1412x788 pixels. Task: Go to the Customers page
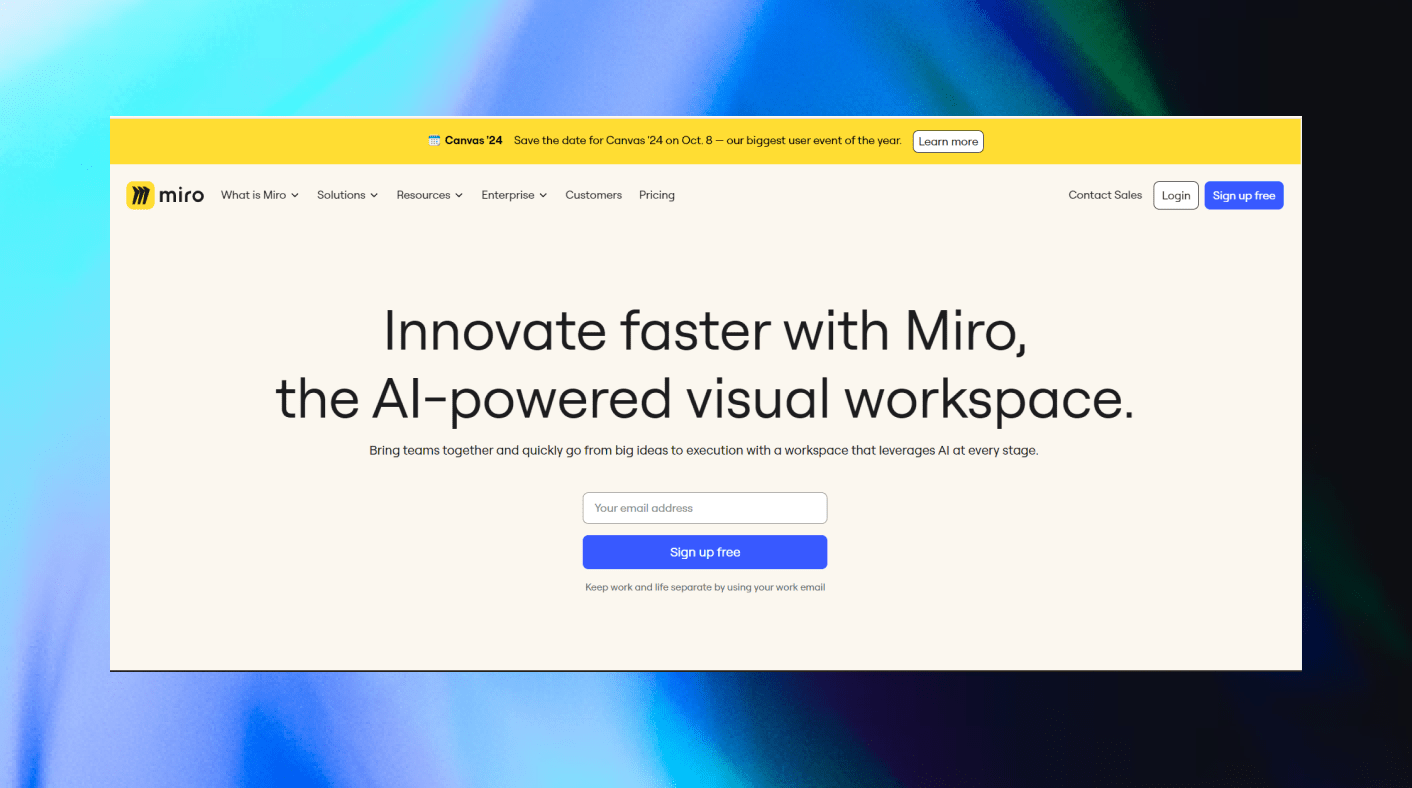click(x=593, y=195)
